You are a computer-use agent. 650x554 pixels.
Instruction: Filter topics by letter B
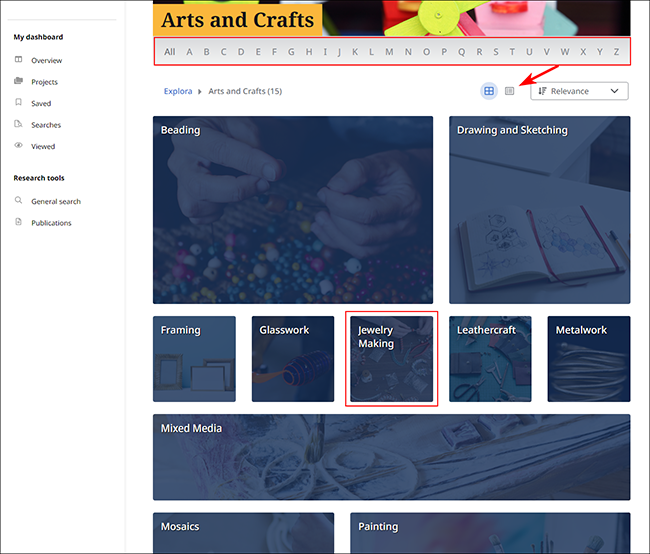(x=206, y=52)
